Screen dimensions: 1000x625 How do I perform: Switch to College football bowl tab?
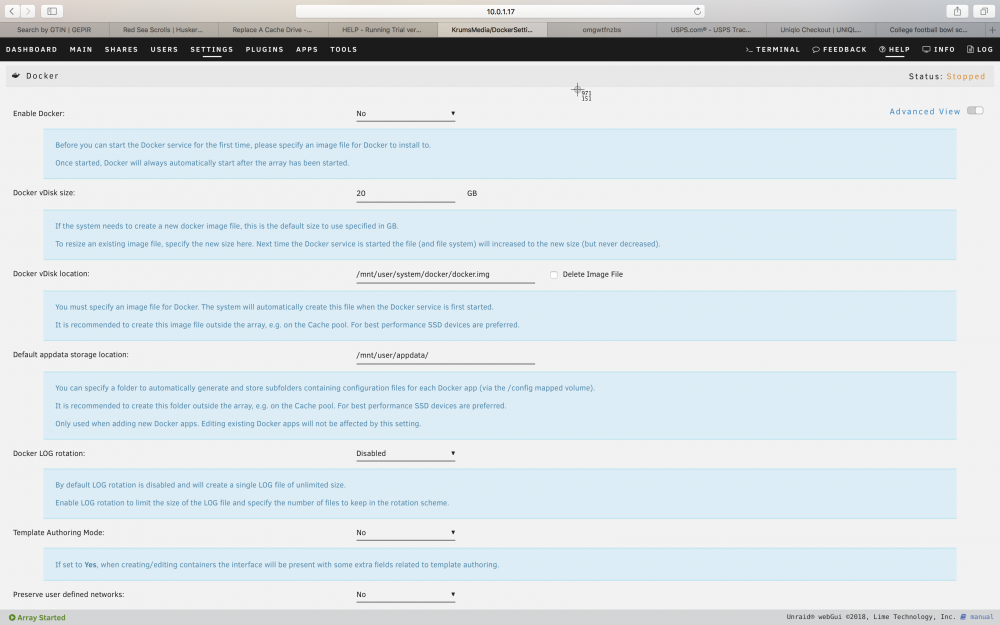[x=930, y=29]
